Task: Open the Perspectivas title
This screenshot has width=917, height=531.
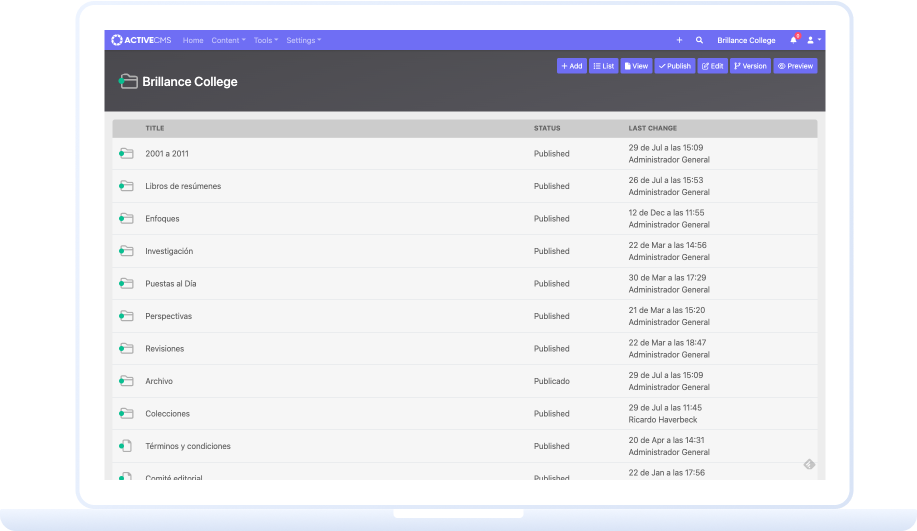Action: pos(168,316)
